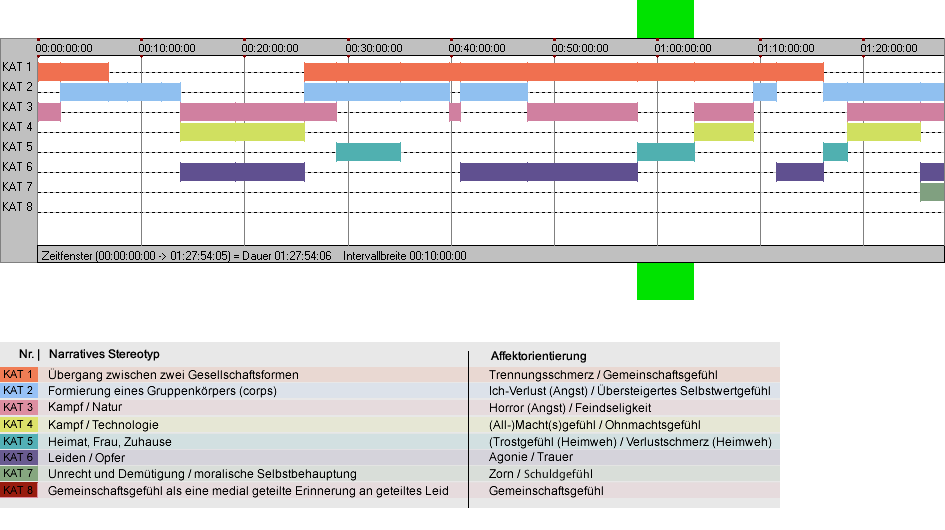Select the KAT 8 row label in timeline
Viewport: 945px width, 530px height.
(17, 207)
